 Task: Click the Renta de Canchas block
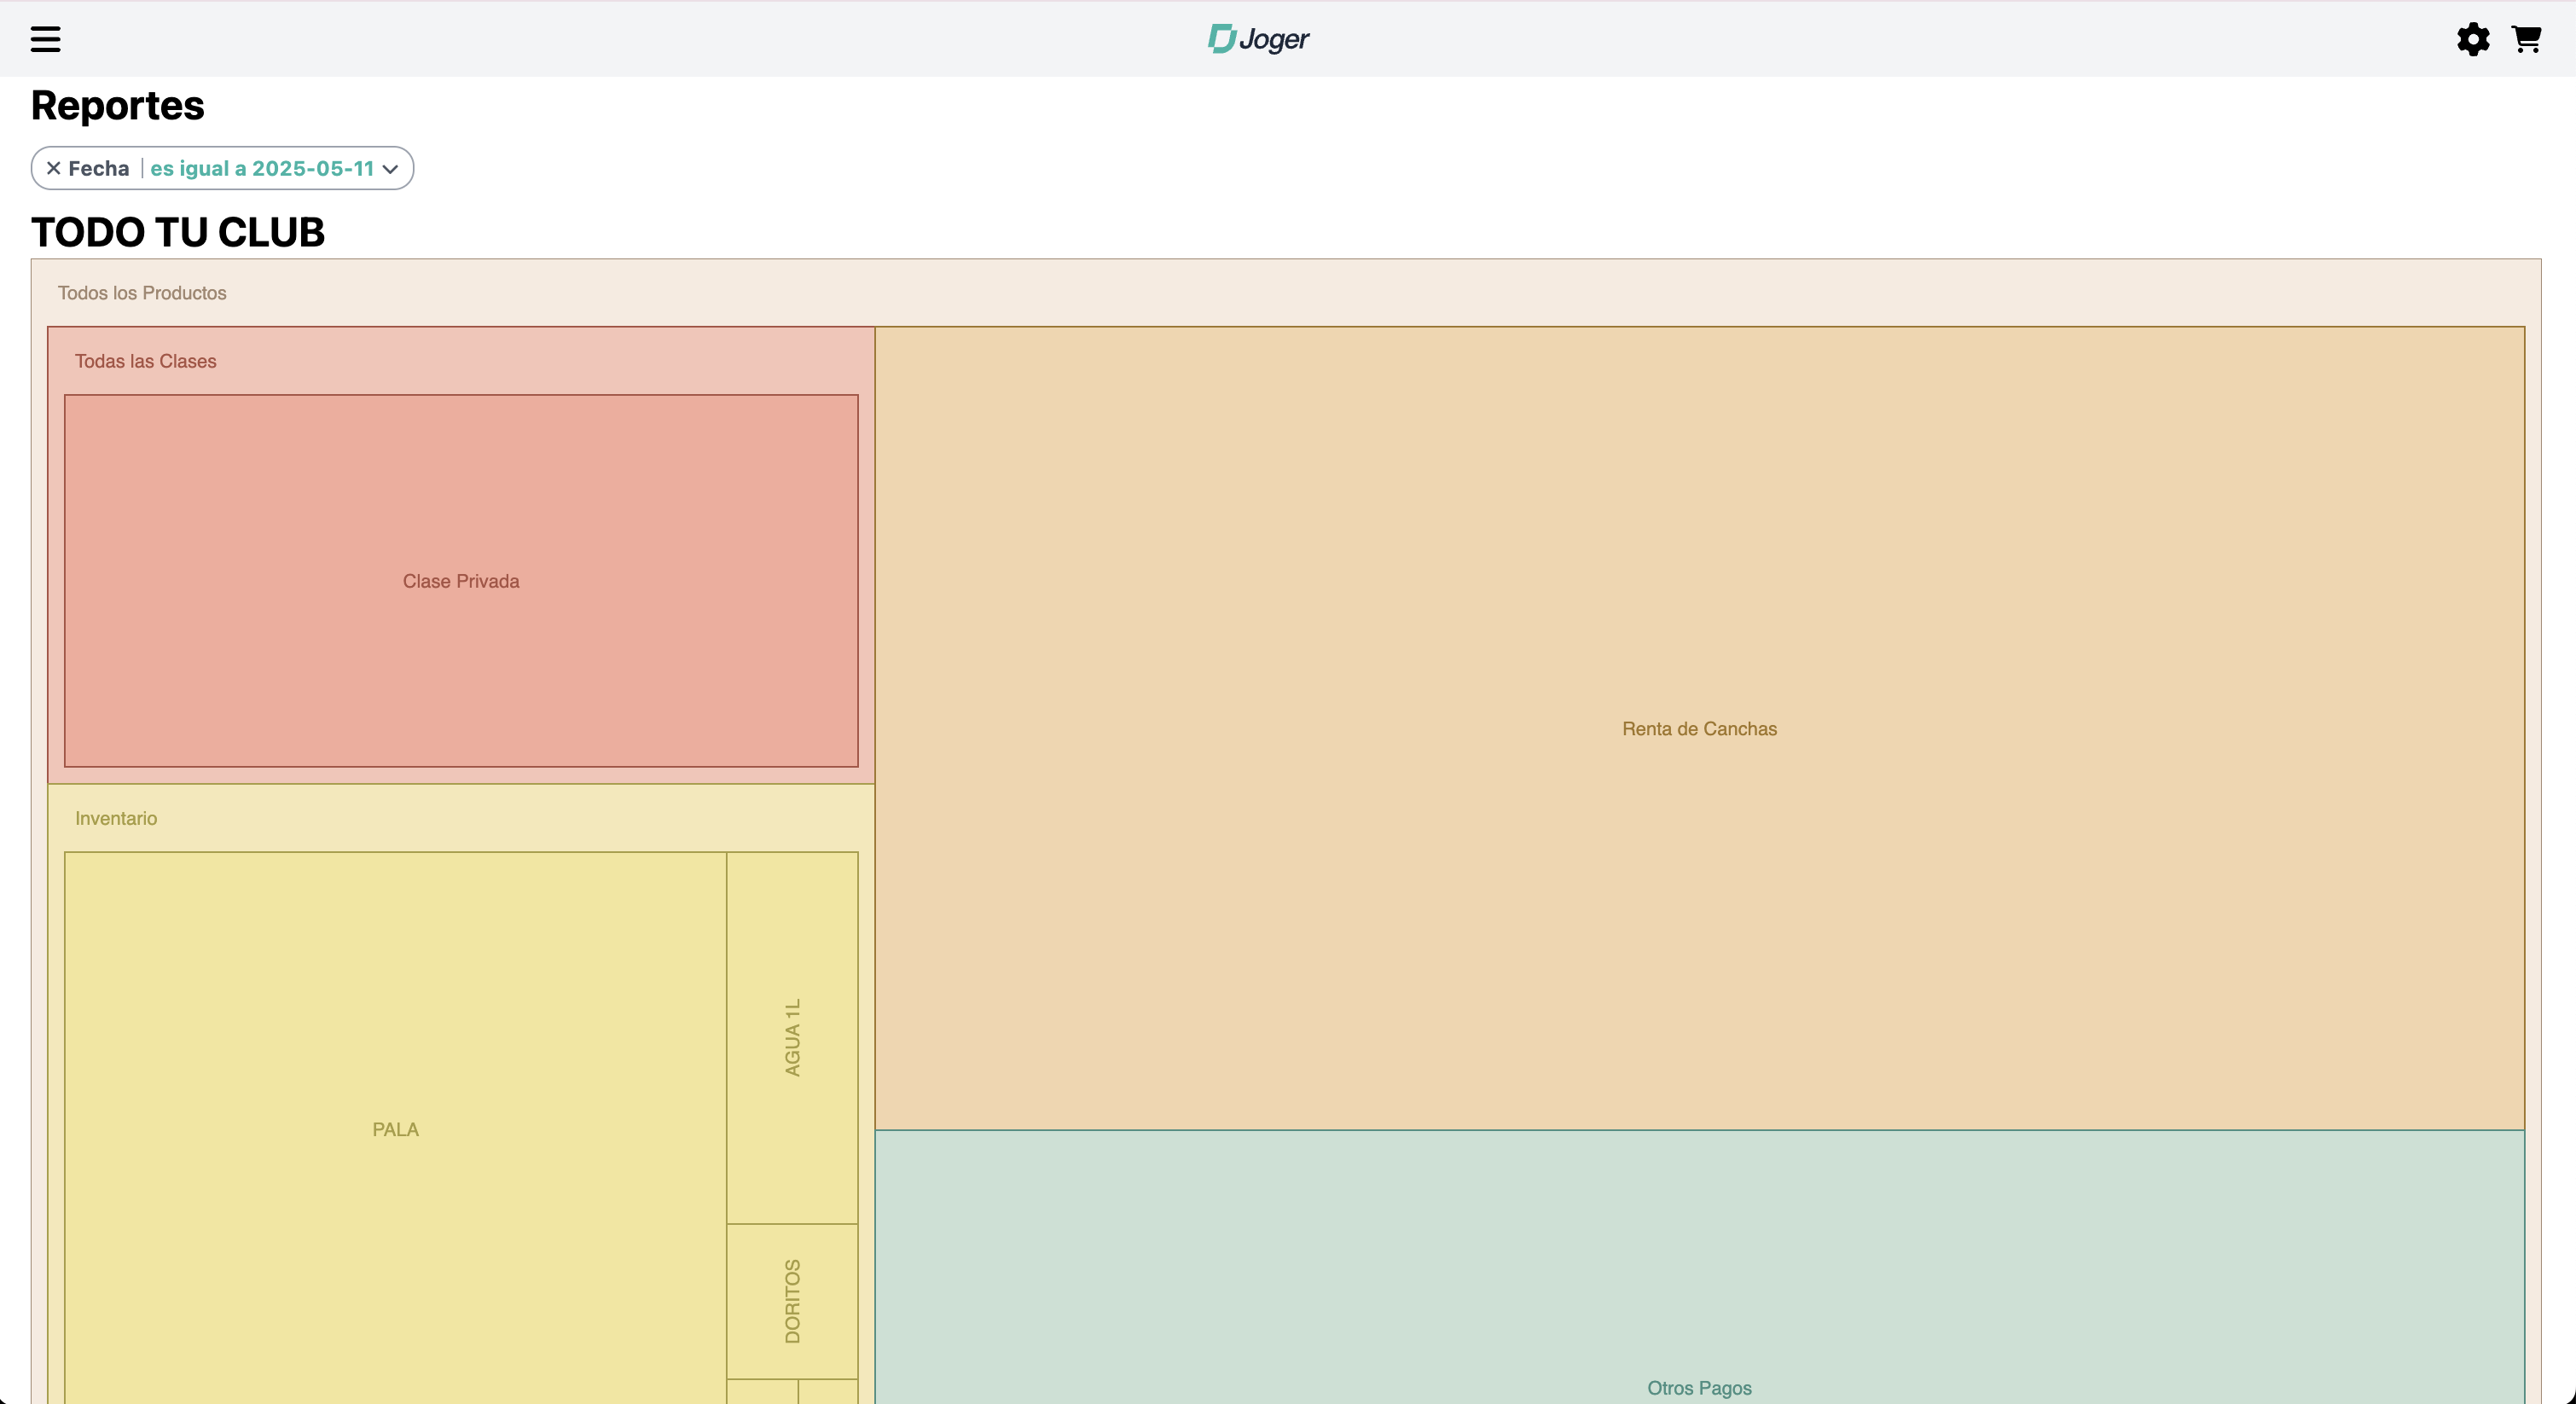1699,729
